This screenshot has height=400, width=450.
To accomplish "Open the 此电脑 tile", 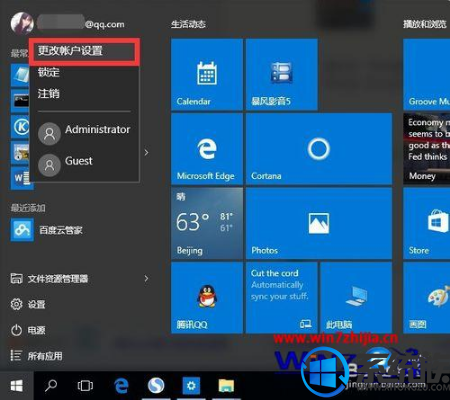I will pos(356,298).
